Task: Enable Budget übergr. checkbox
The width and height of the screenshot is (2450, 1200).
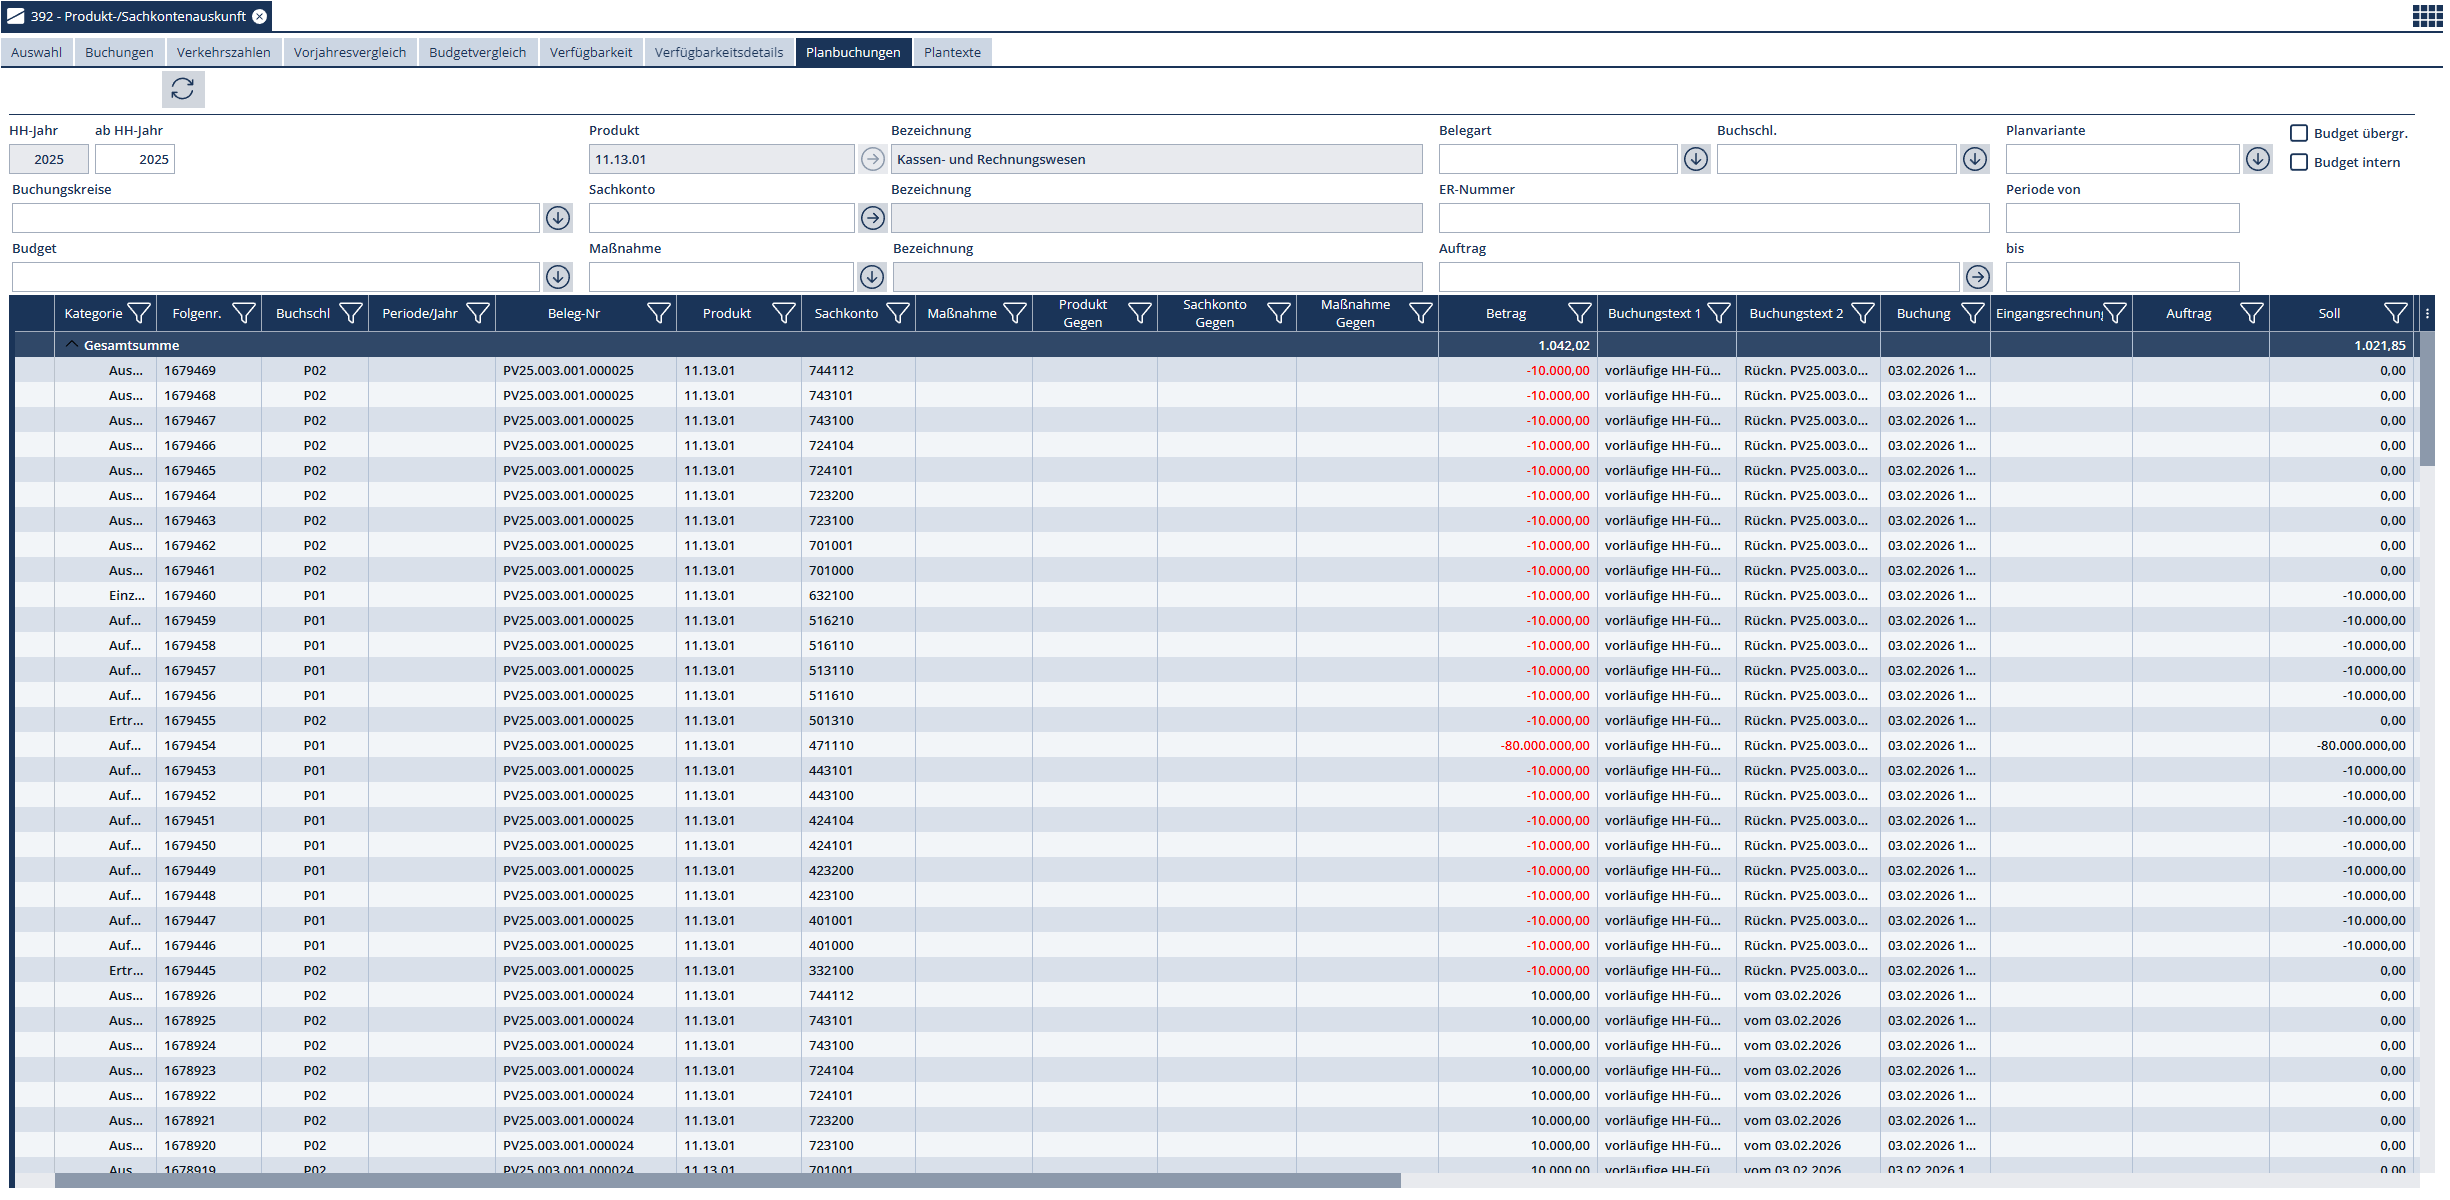Action: [2299, 133]
